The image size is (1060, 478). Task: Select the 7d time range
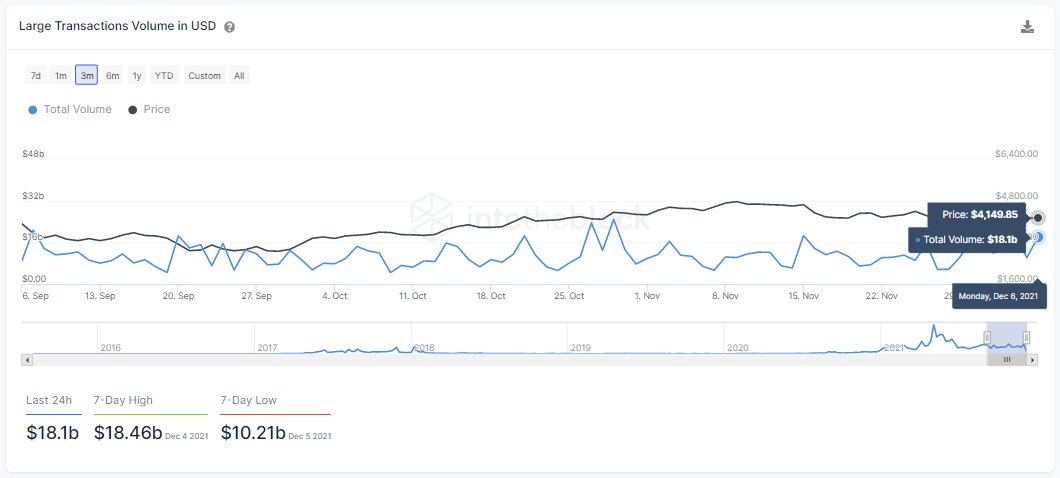point(36,76)
